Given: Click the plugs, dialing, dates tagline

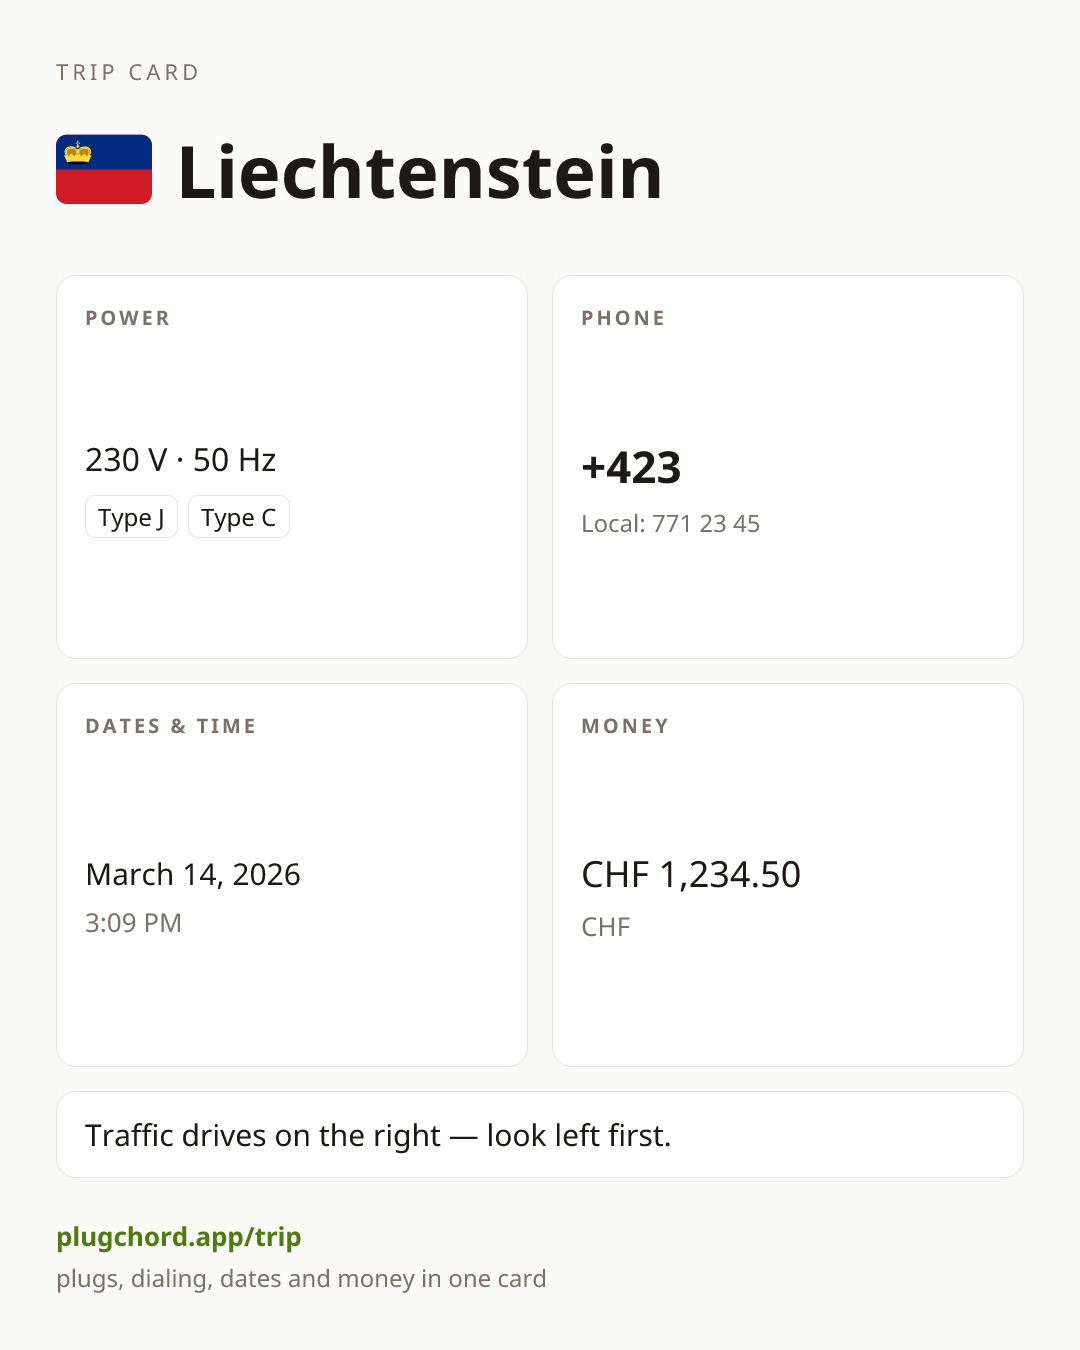Looking at the screenshot, I should (x=301, y=1279).
